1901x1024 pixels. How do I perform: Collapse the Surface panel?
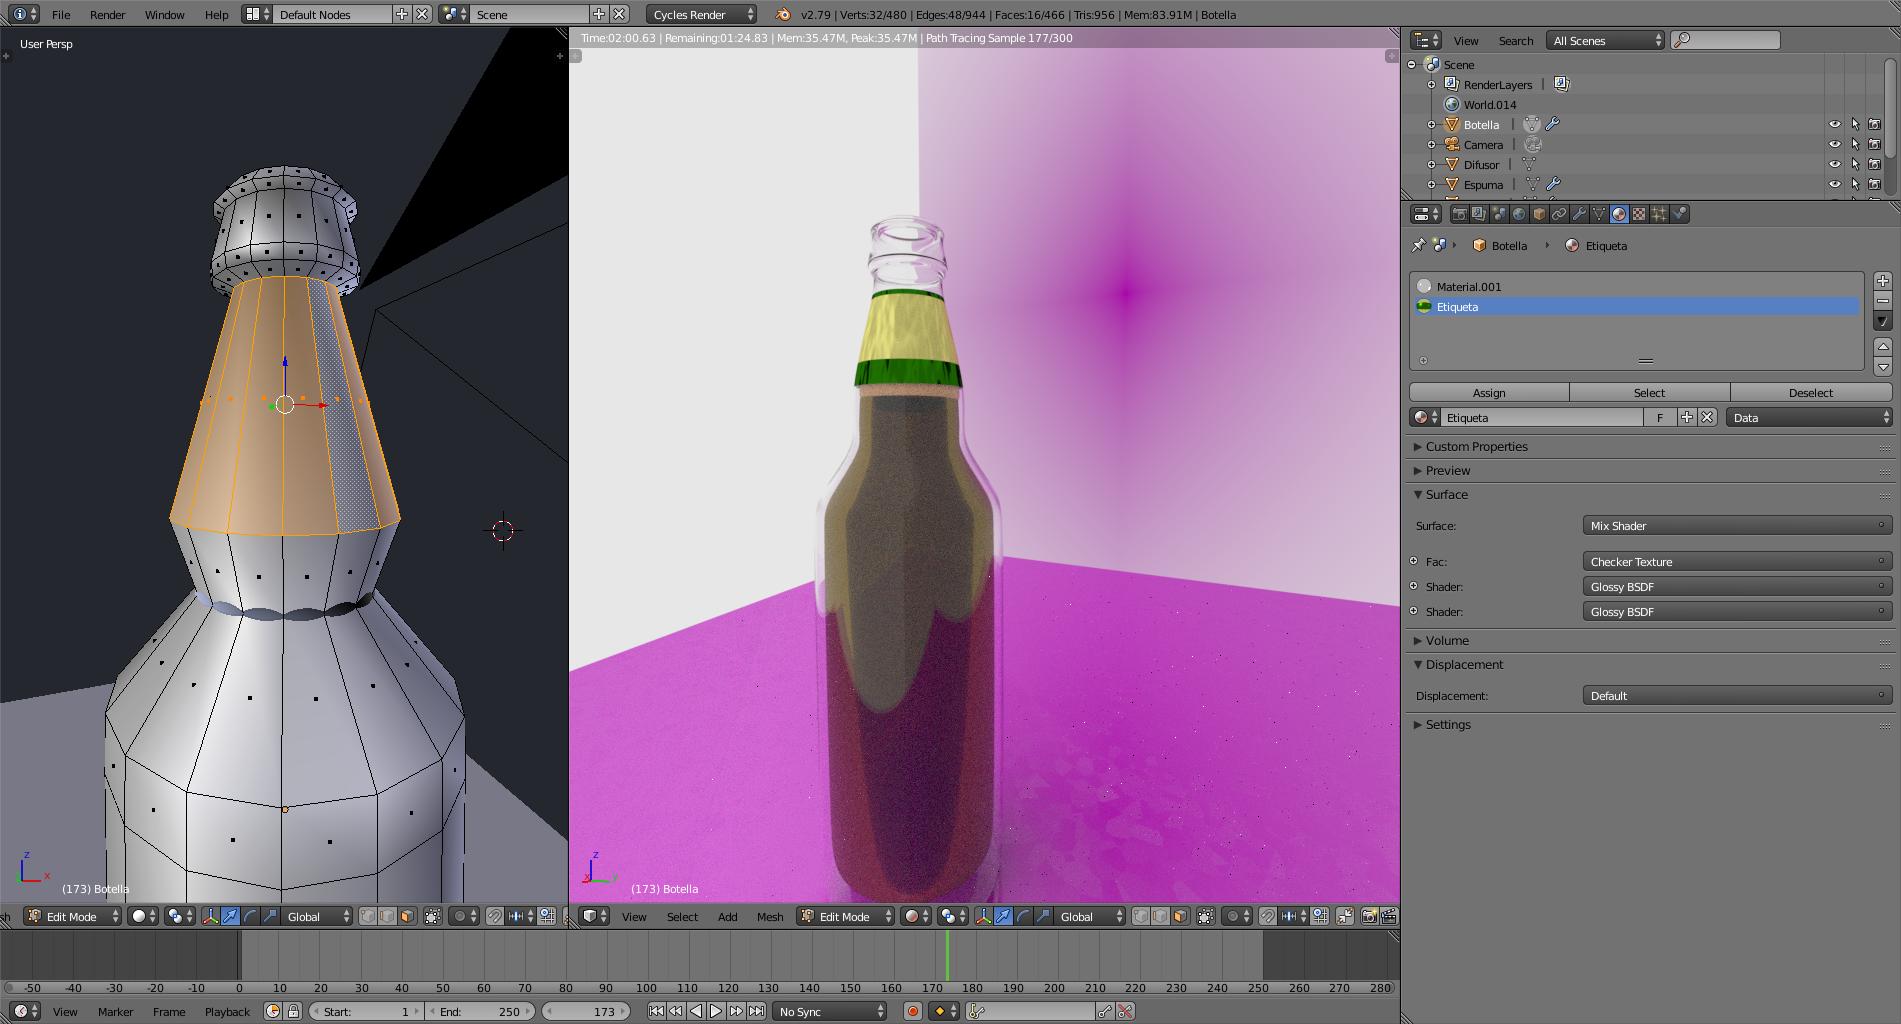(1446, 495)
